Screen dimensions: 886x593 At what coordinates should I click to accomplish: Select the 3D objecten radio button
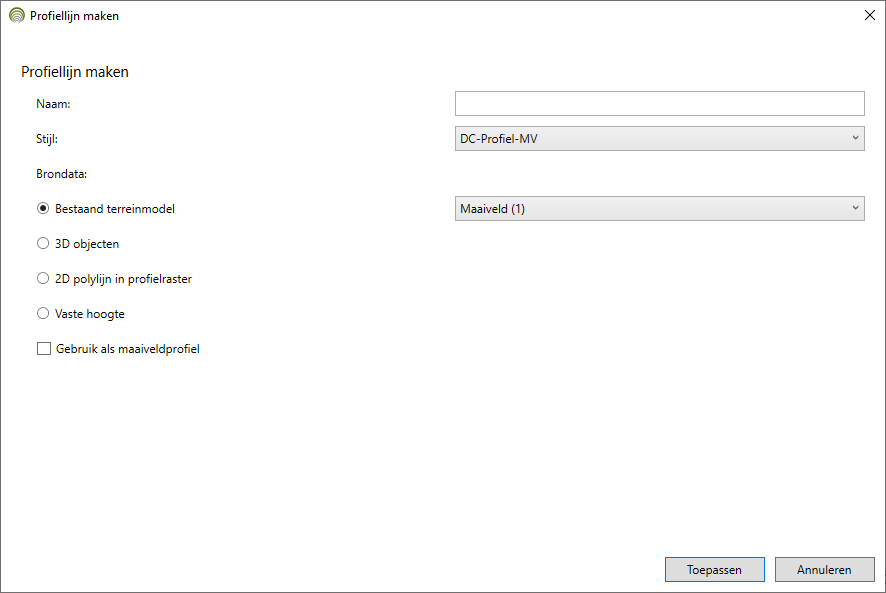[x=43, y=244]
